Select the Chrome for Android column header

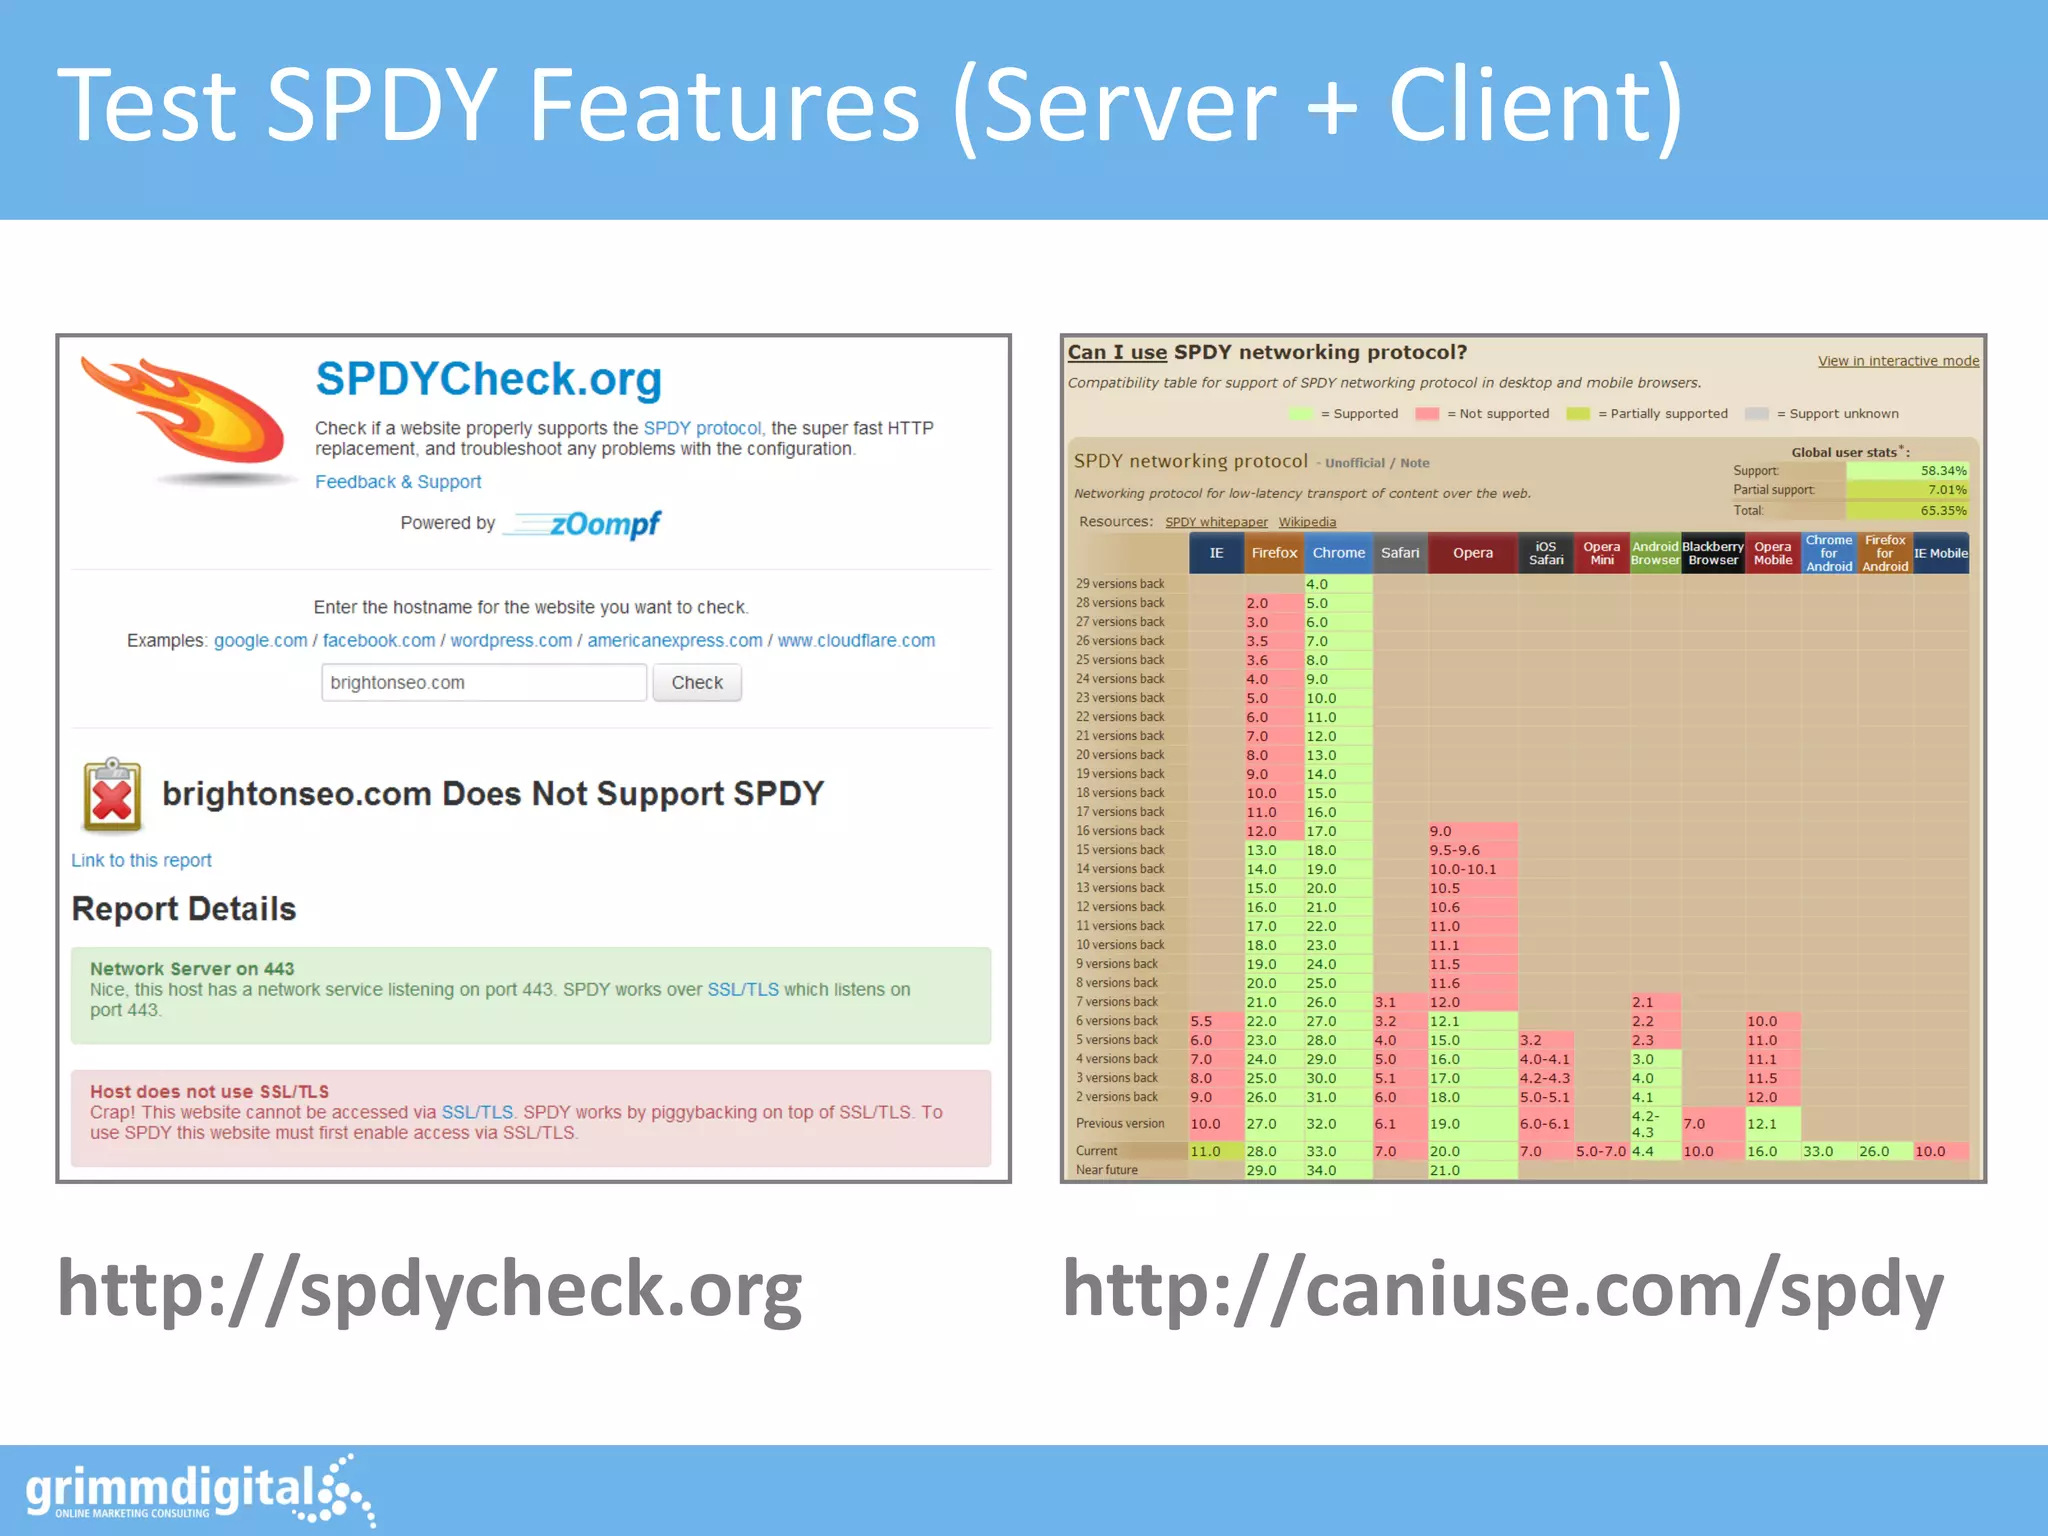(x=1829, y=553)
